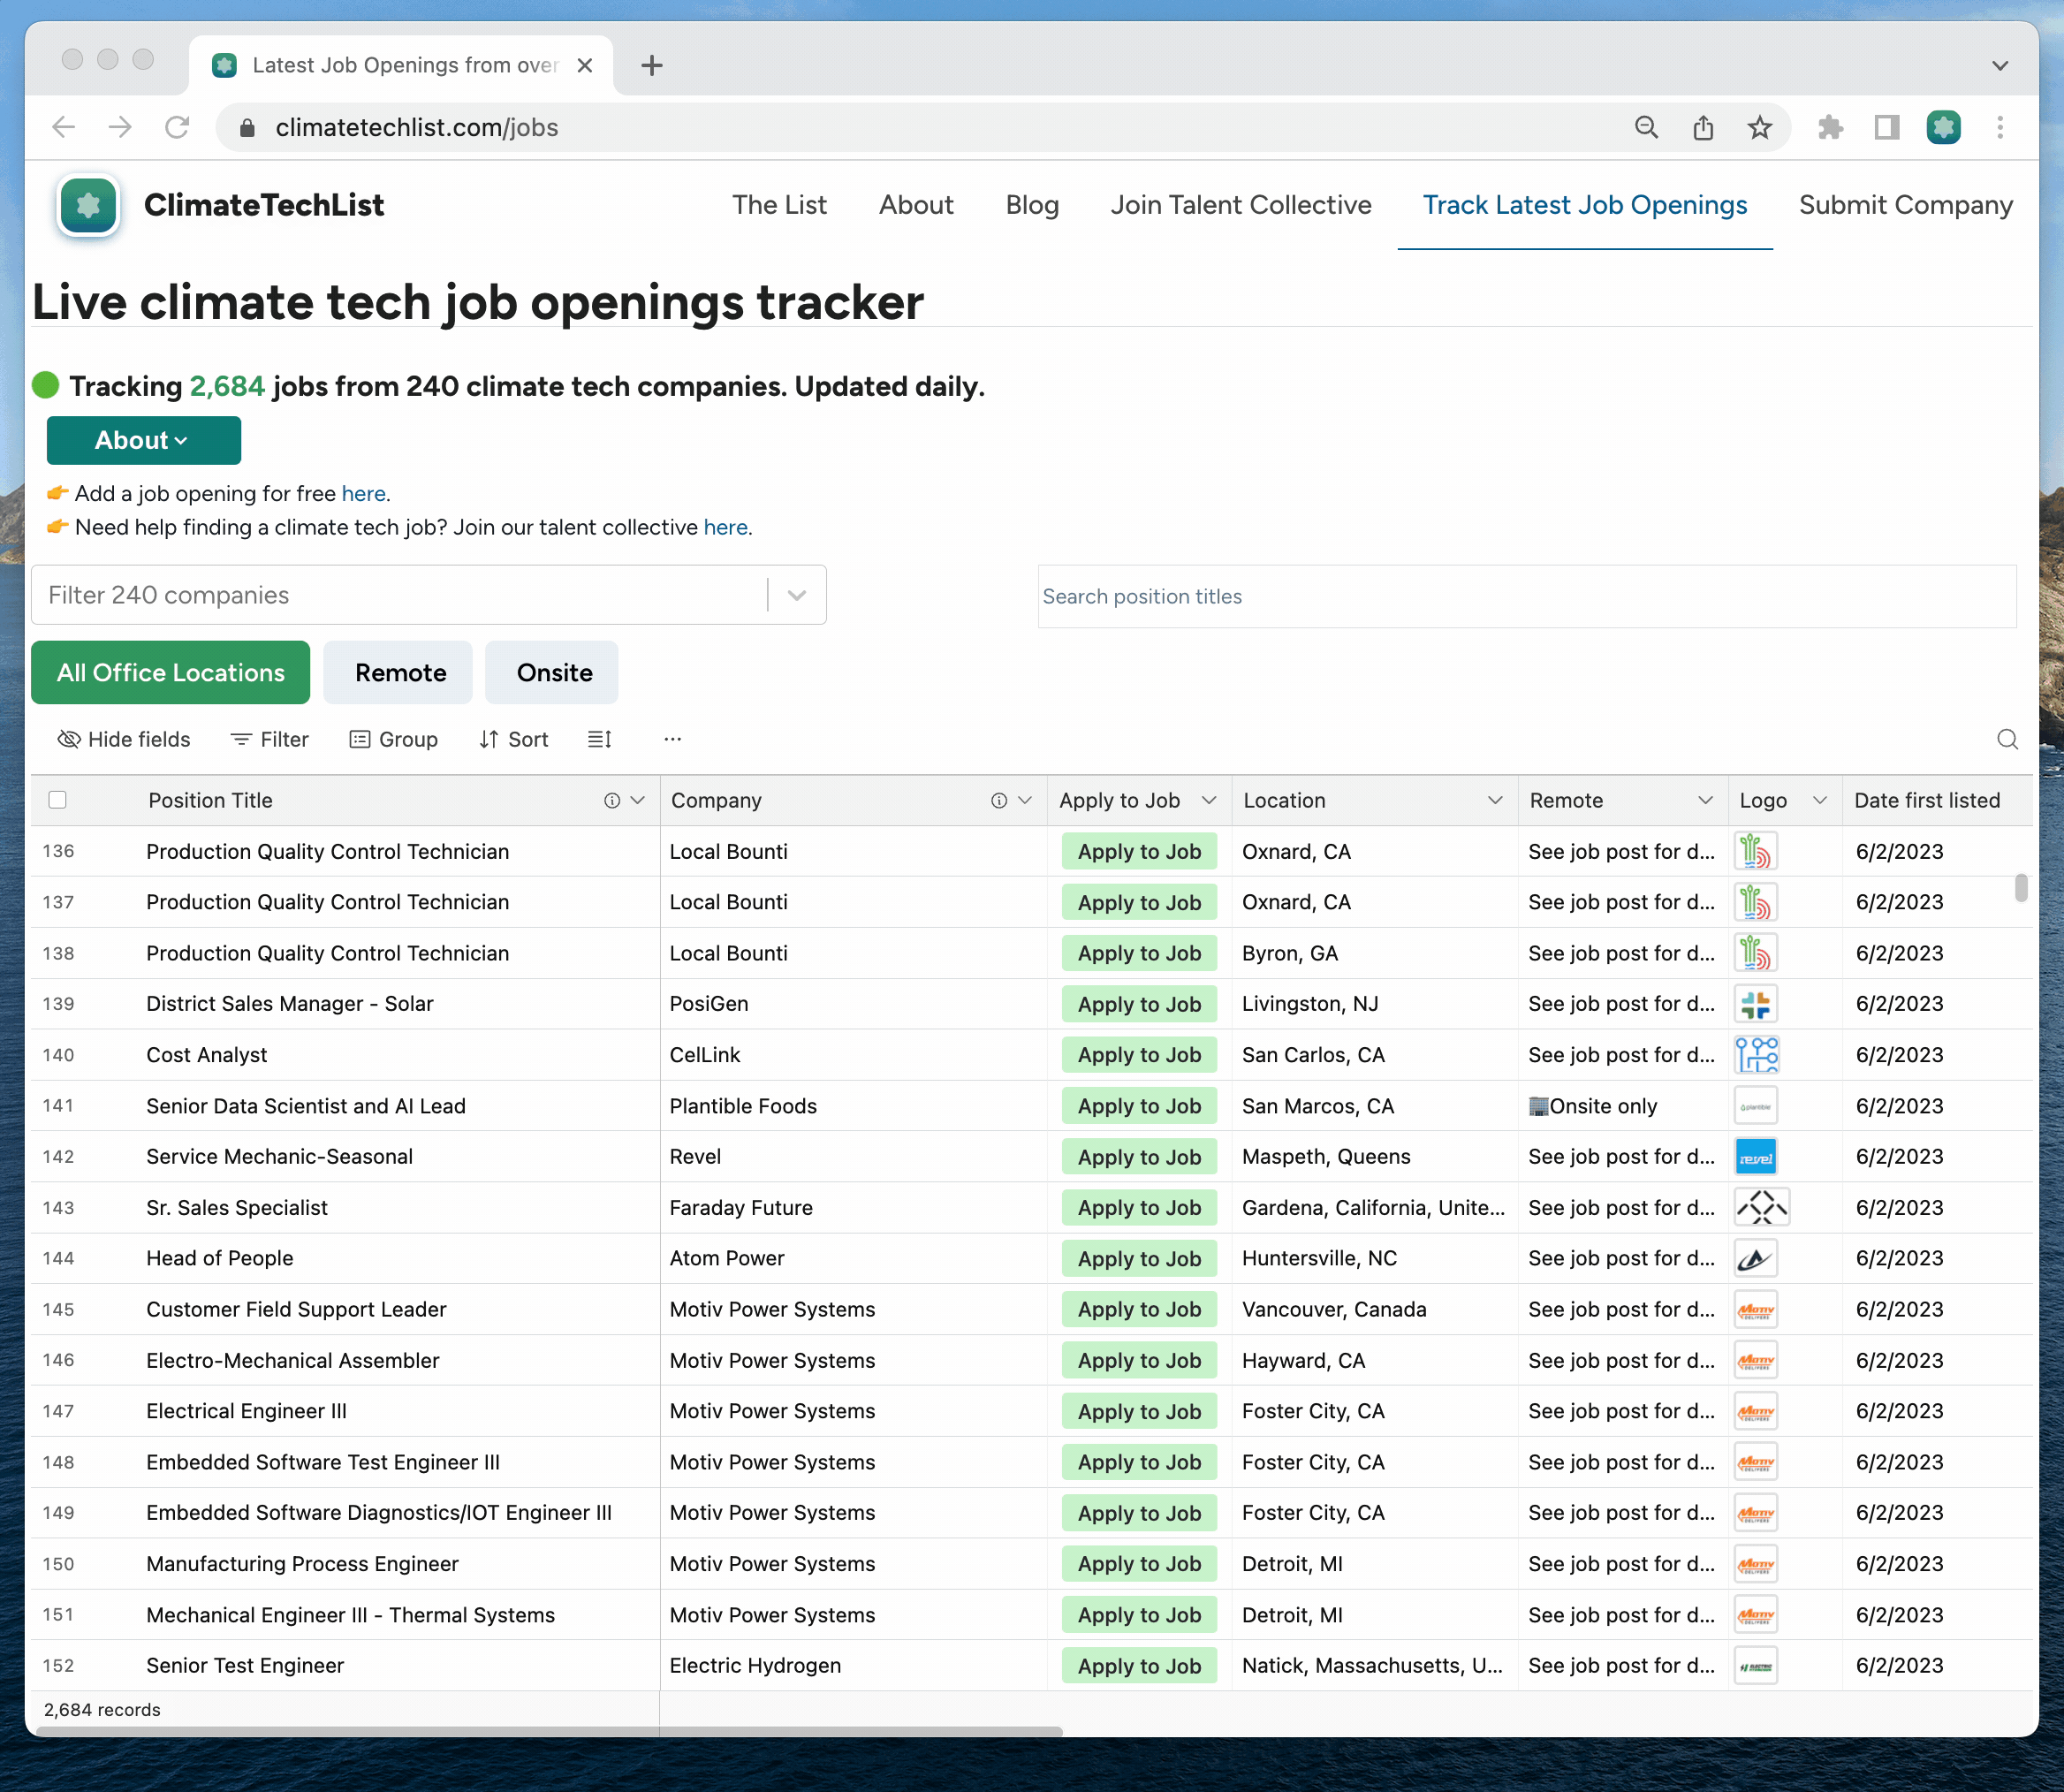This screenshot has height=1792, width=2064.
Task: Open the About nav item in header
Action: (916, 205)
